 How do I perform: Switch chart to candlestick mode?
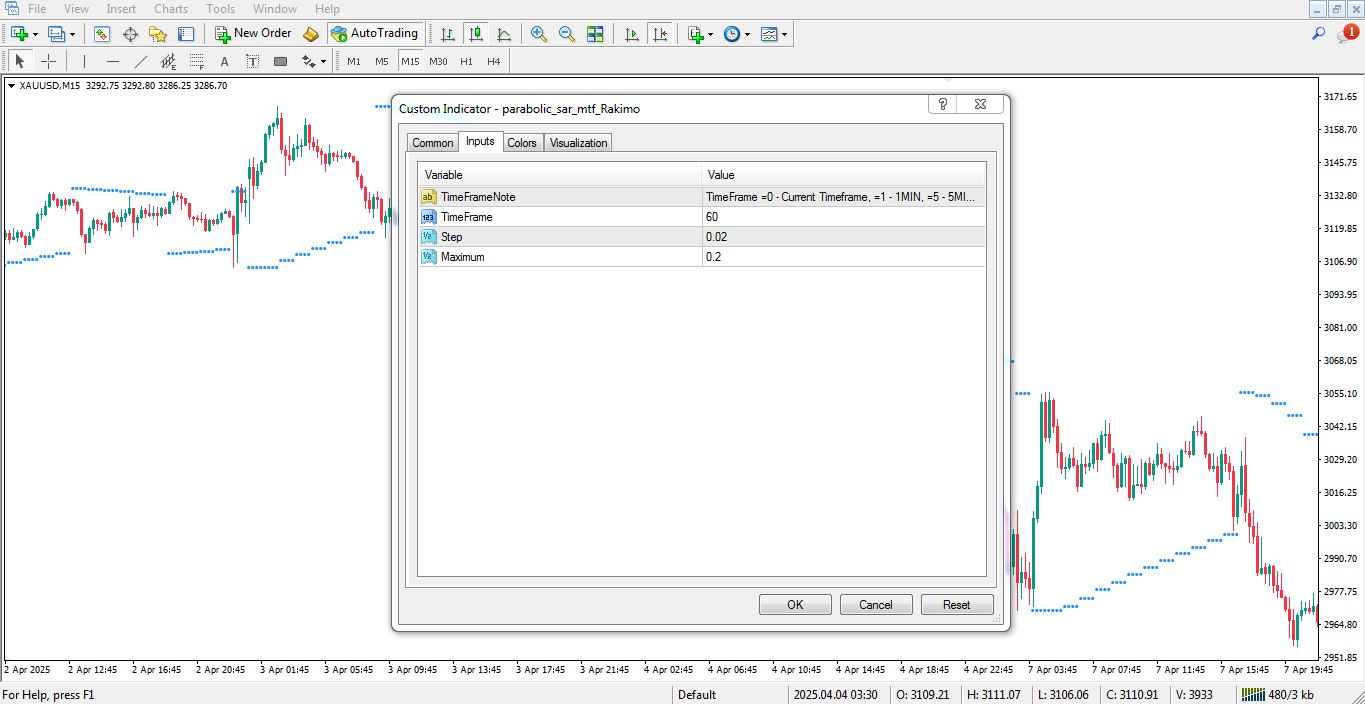coord(476,34)
